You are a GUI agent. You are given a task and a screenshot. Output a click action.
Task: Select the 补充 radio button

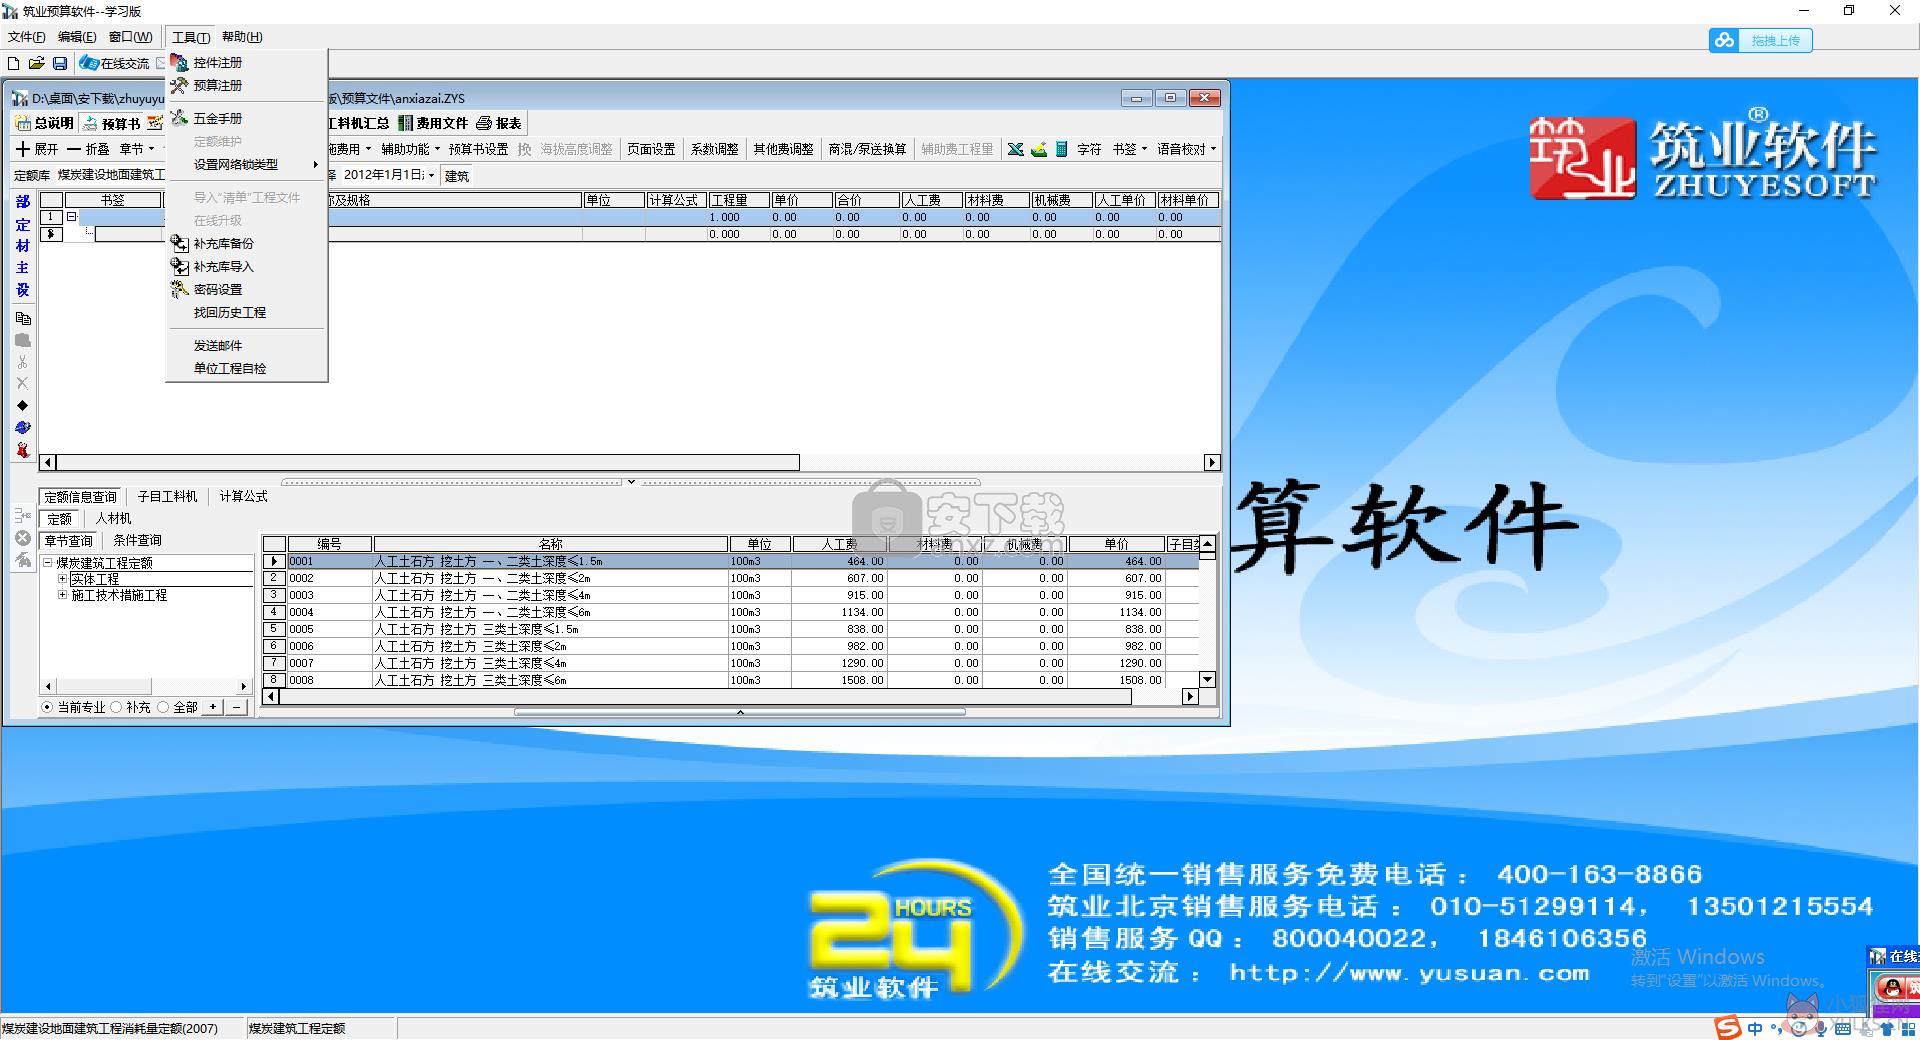(116, 707)
